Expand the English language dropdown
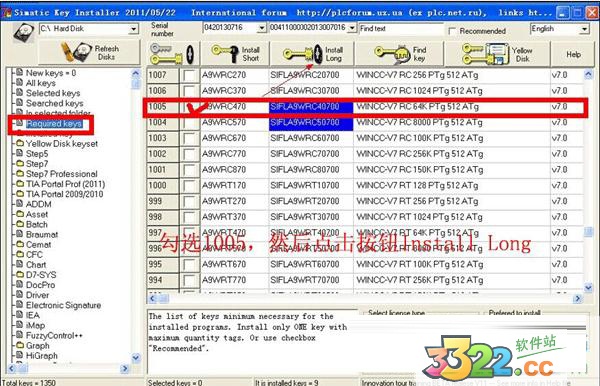 coord(584,29)
